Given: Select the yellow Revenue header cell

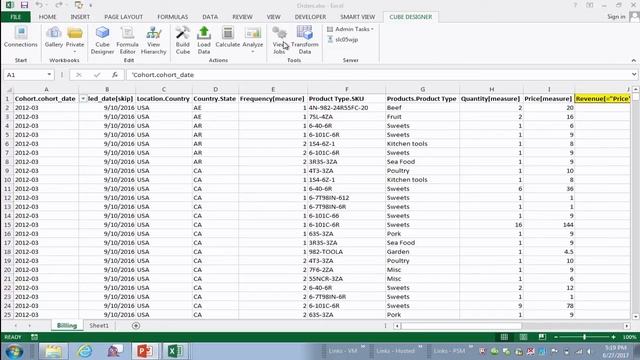Looking at the screenshot, I should [602, 99].
